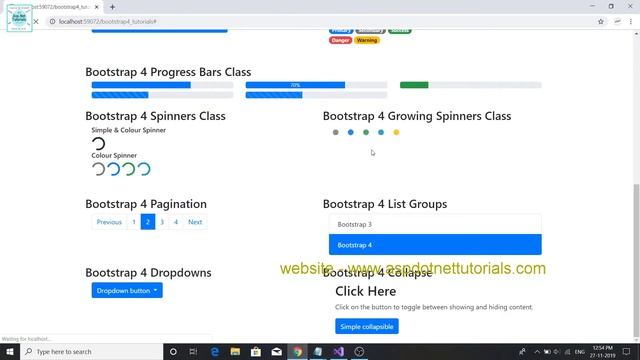Click the Danger badge

point(340,40)
